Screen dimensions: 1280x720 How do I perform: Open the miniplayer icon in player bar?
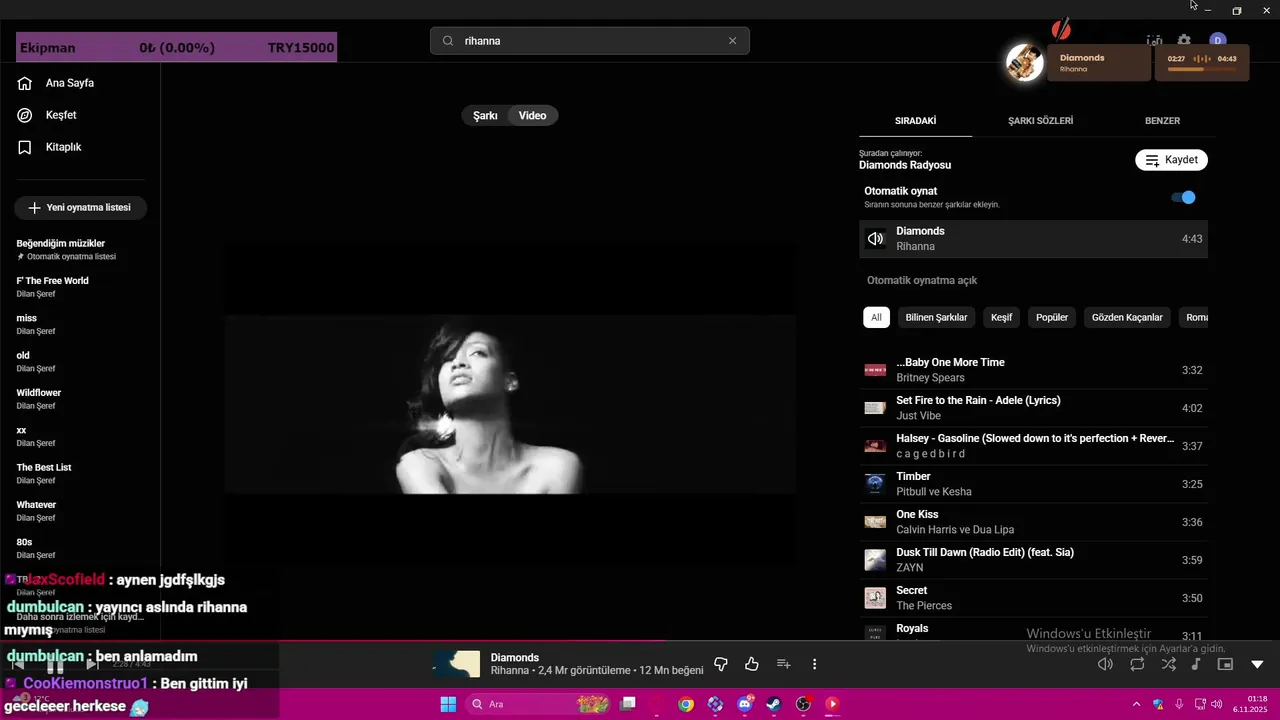coord(1225,664)
